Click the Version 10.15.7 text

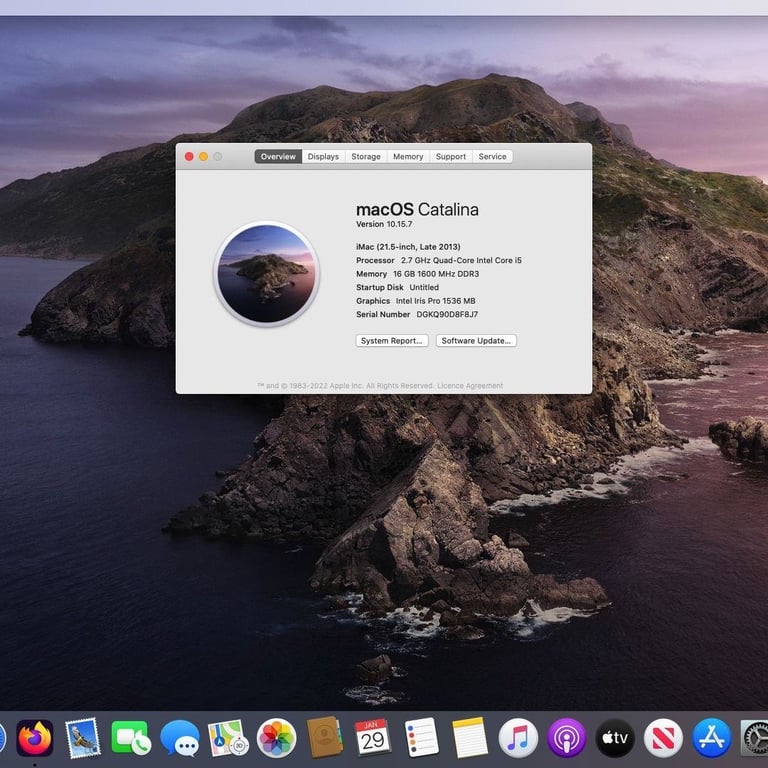click(384, 224)
